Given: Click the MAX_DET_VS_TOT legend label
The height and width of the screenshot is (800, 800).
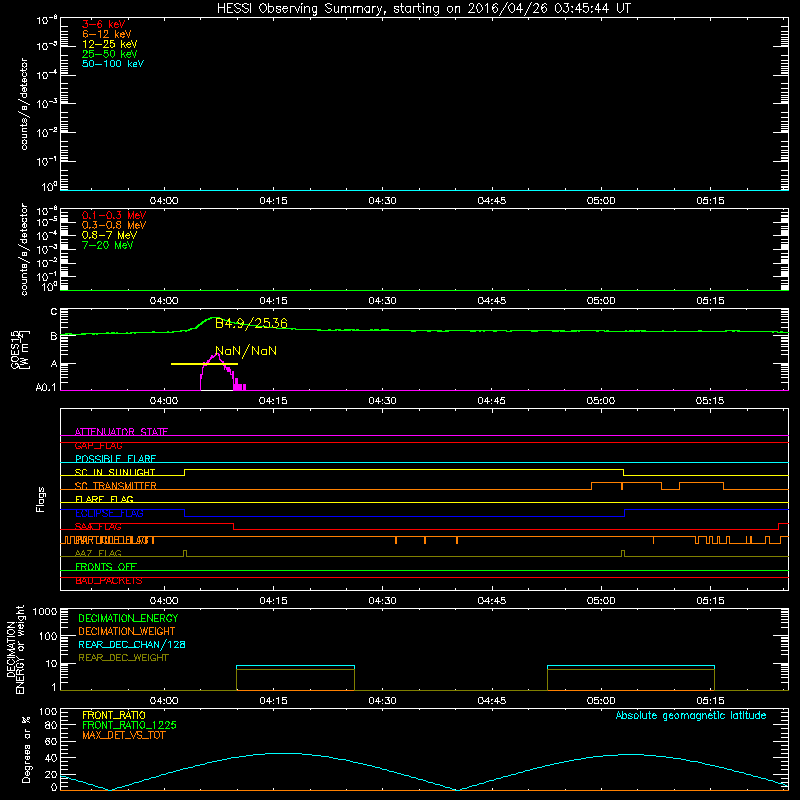Looking at the screenshot, I should [124, 735].
